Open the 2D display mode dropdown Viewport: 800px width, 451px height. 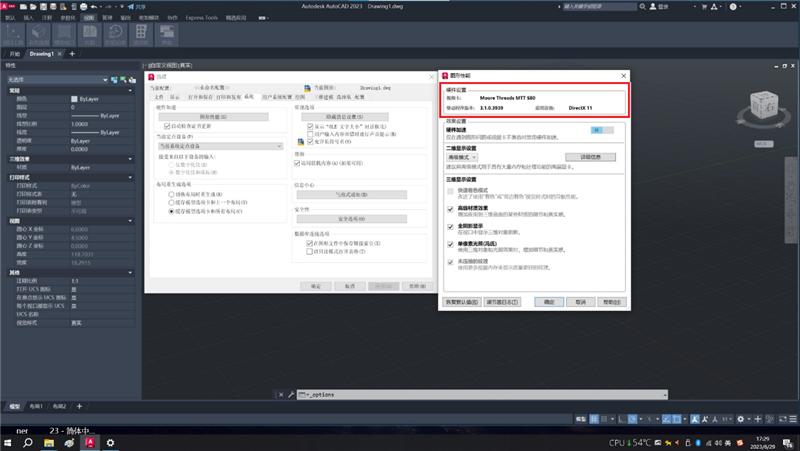point(462,157)
